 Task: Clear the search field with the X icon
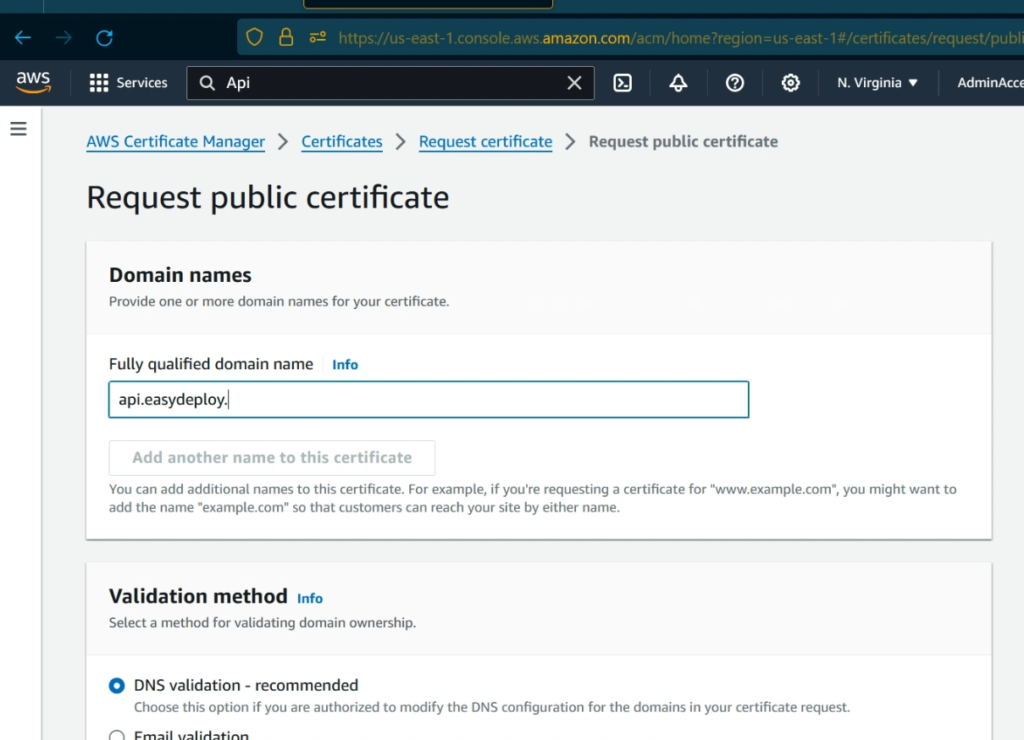pyautogui.click(x=574, y=82)
